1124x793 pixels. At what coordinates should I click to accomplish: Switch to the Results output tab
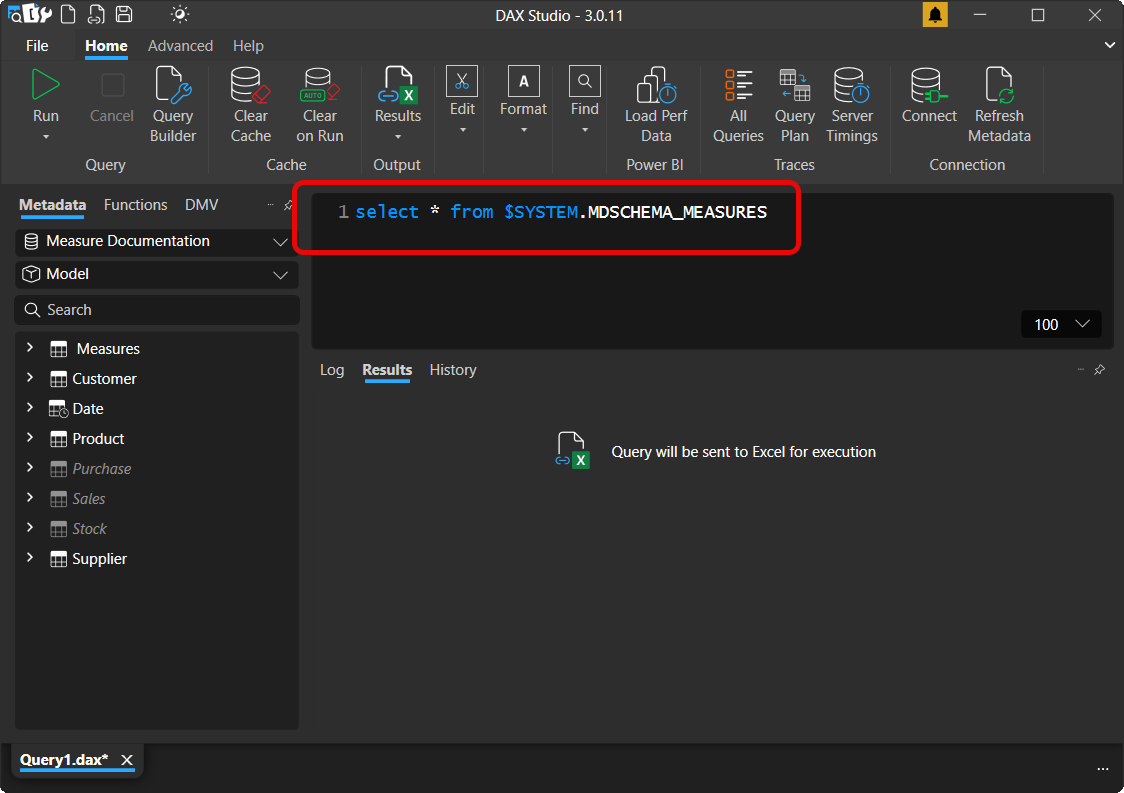pyautogui.click(x=387, y=370)
